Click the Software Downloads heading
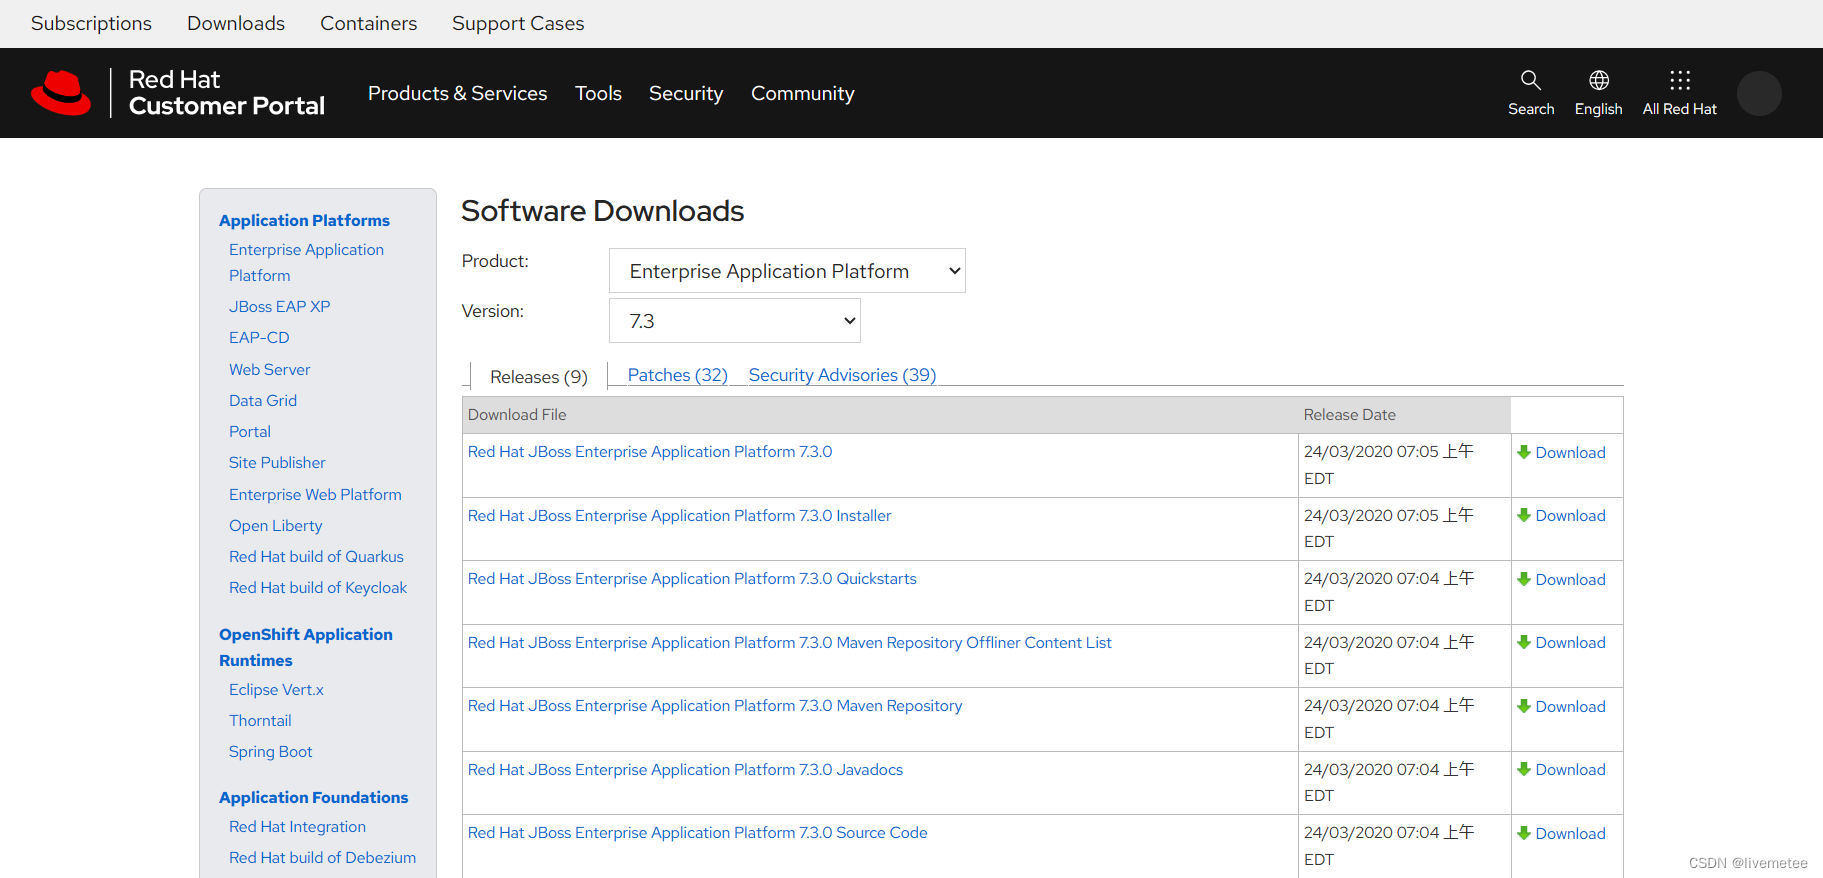The height and width of the screenshot is (878, 1823). coord(602,211)
